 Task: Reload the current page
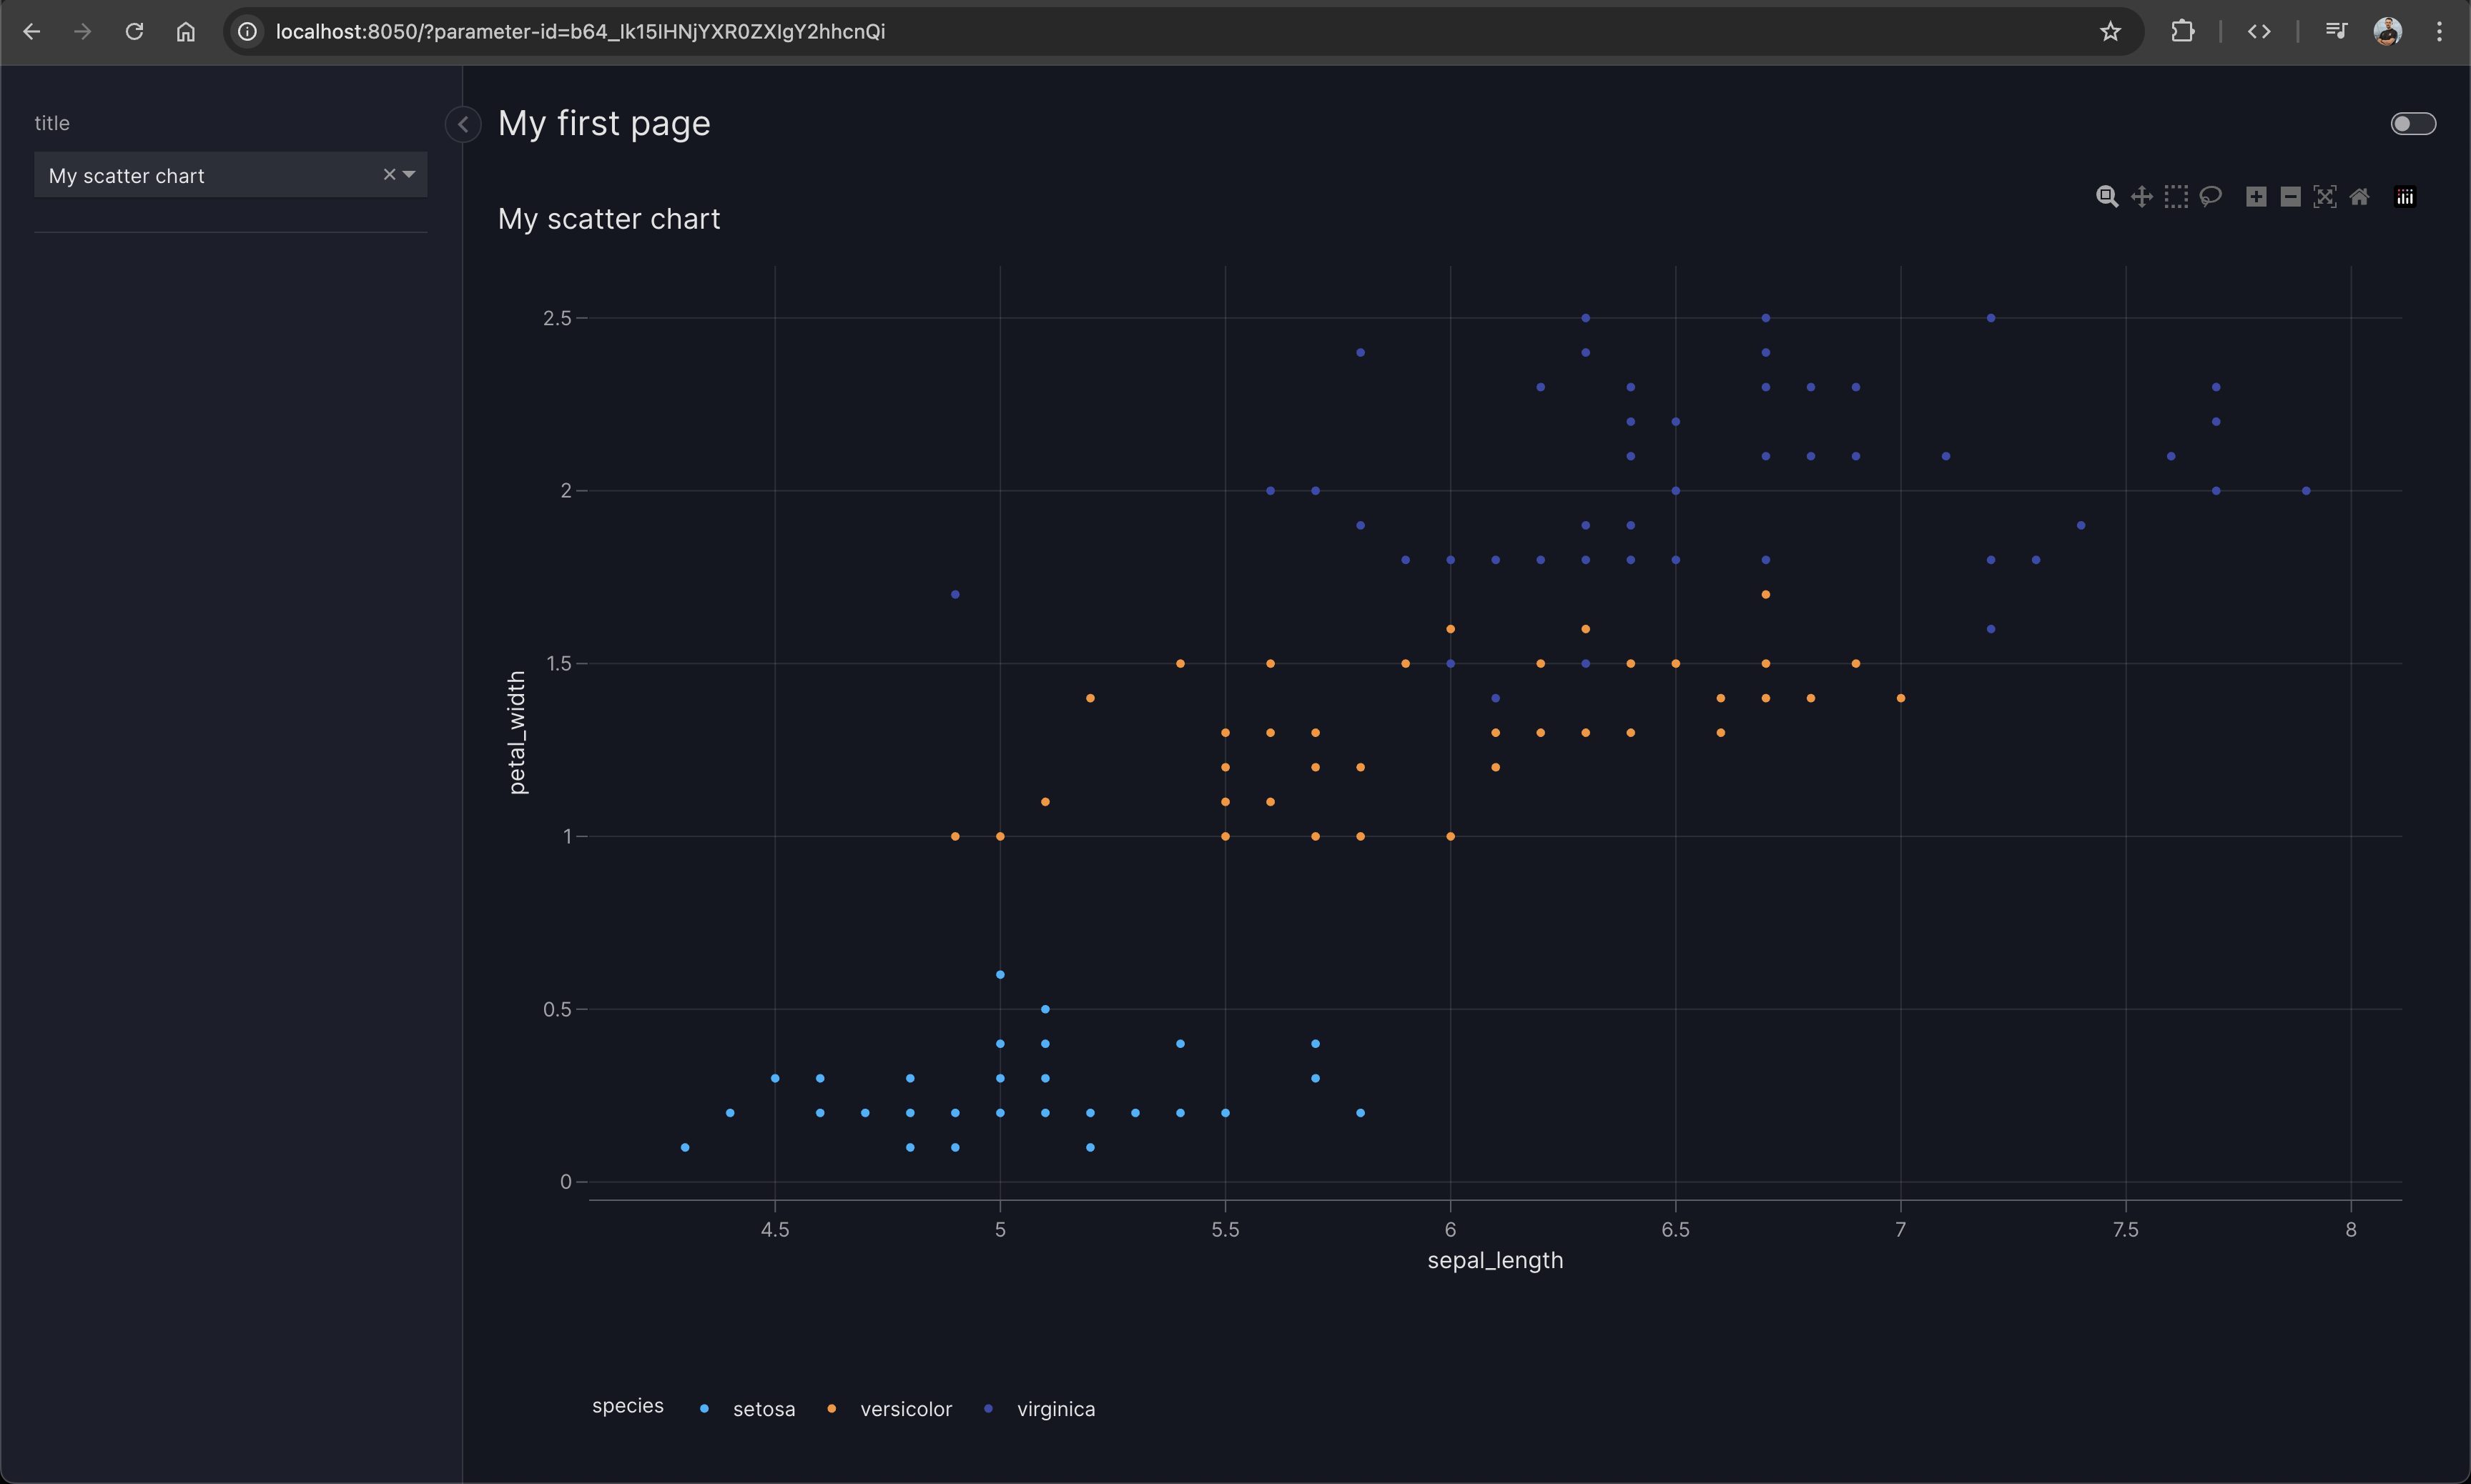134,32
